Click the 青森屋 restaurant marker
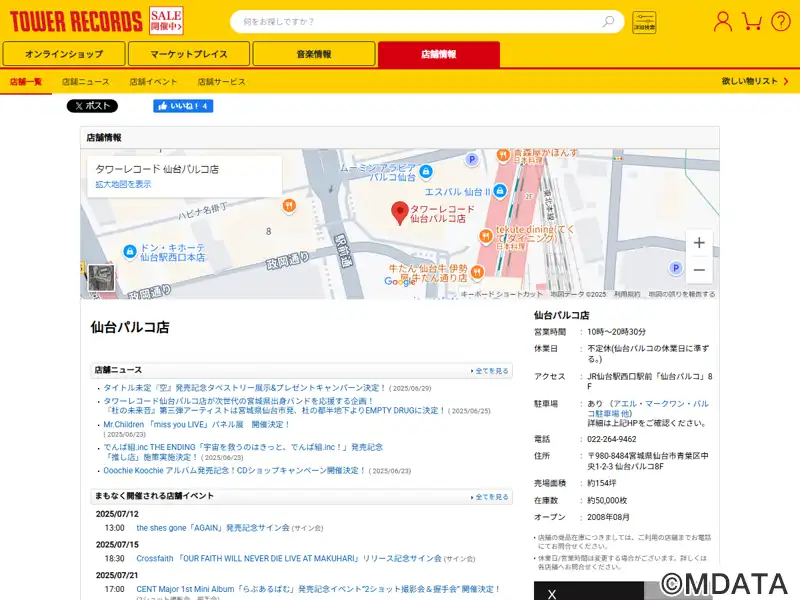The height and width of the screenshot is (600, 800). [503, 155]
